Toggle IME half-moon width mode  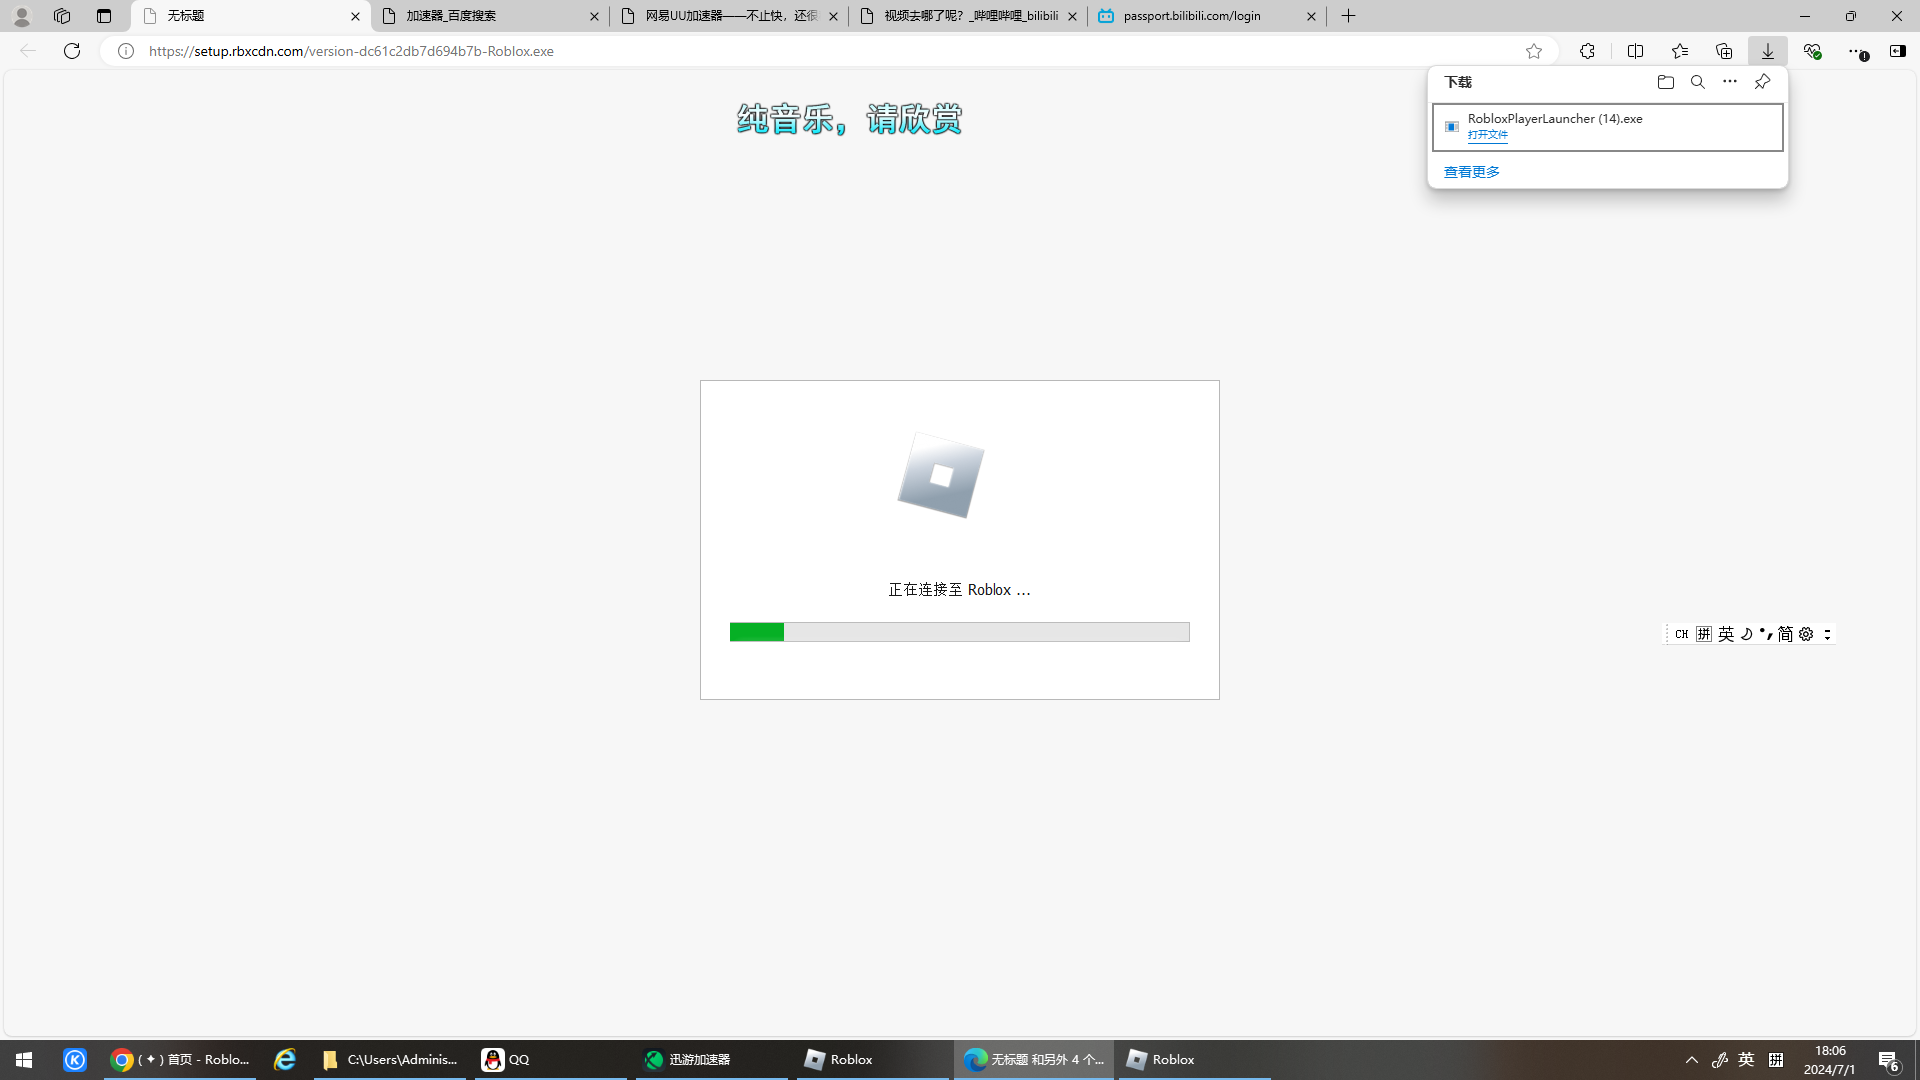coord(1746,634)
